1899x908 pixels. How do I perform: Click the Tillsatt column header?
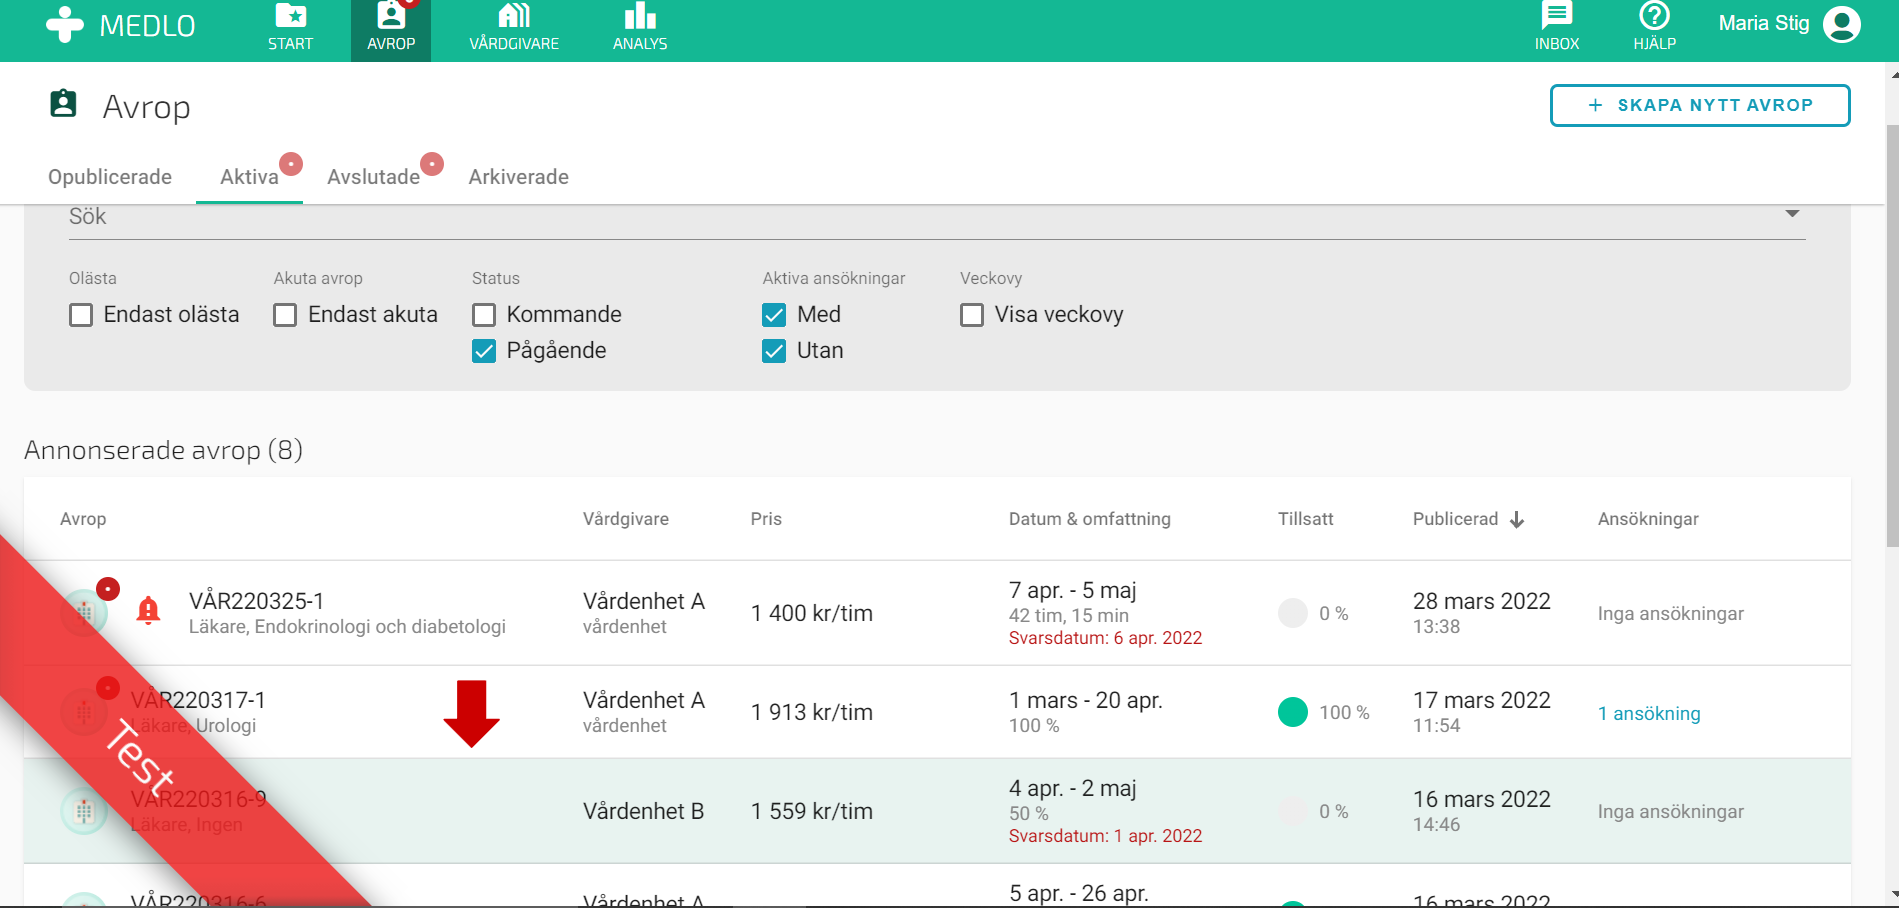(x=1306, y=519)
